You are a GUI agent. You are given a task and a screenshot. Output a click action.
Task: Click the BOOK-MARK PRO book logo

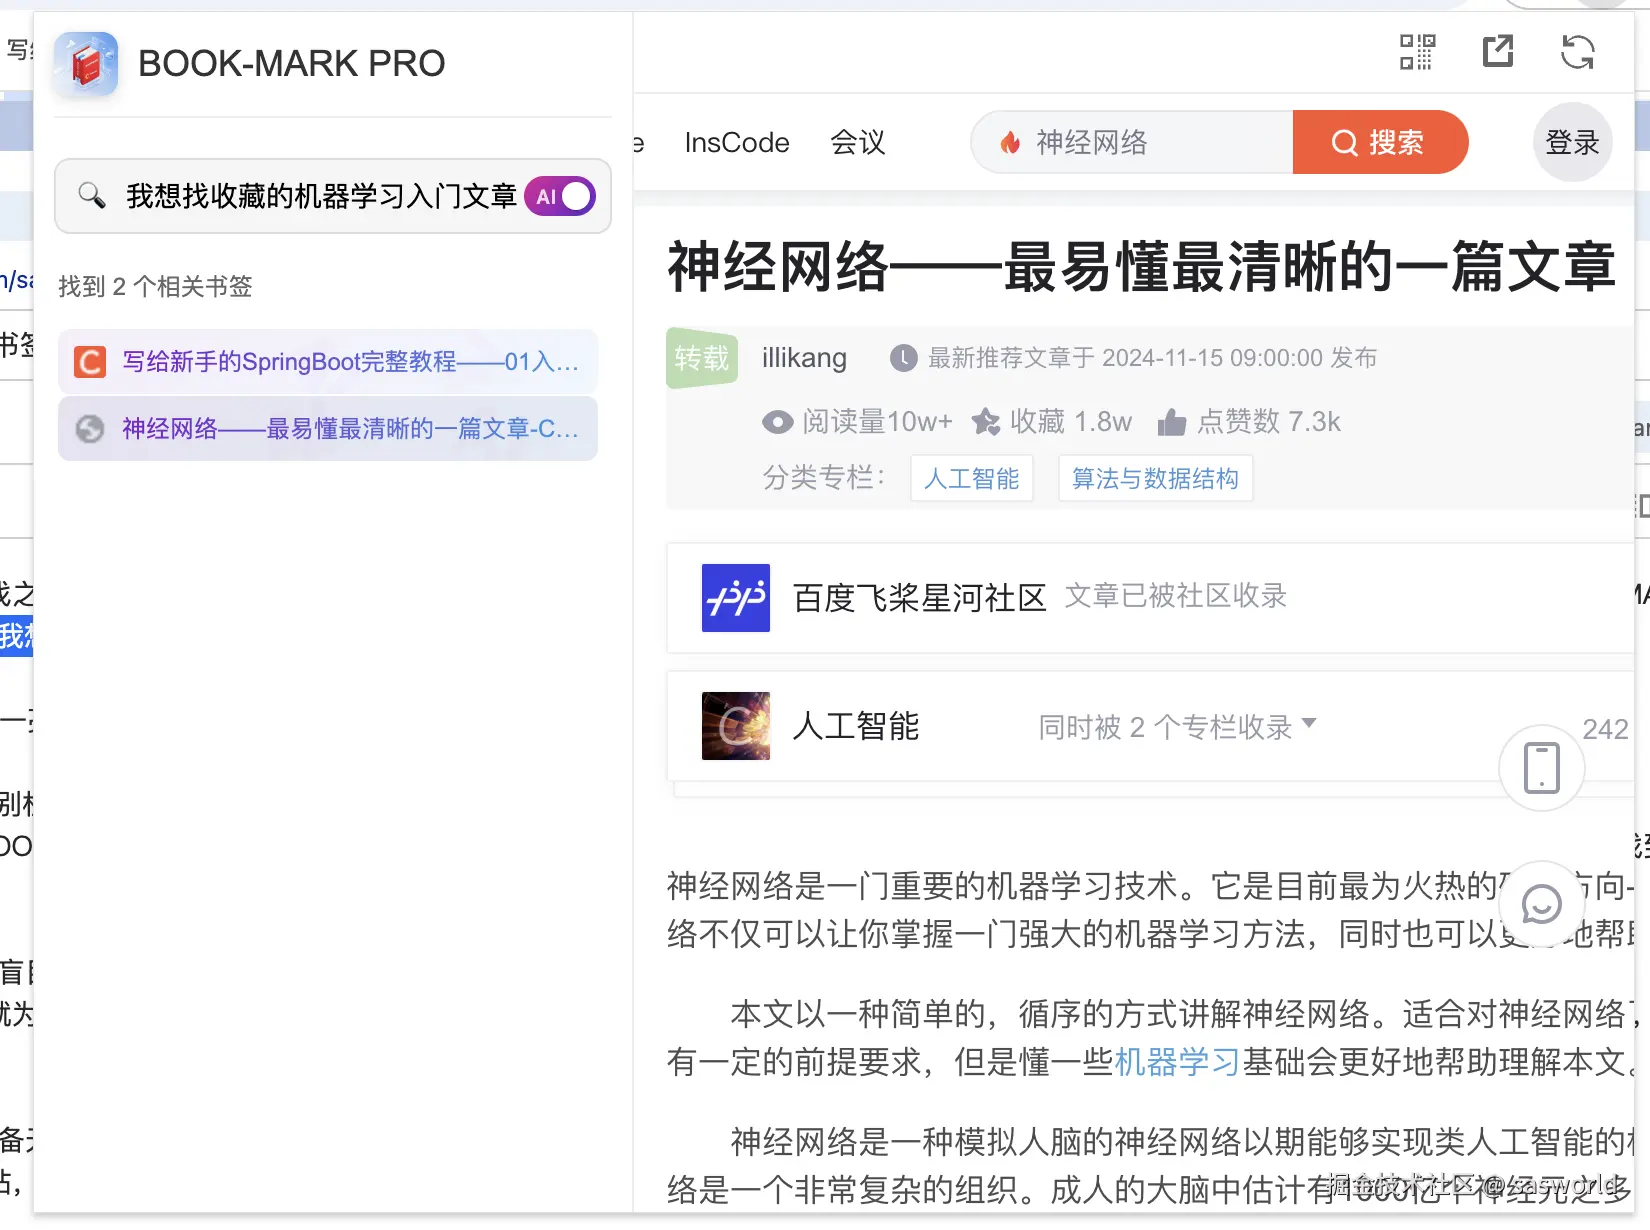(86, 63)
